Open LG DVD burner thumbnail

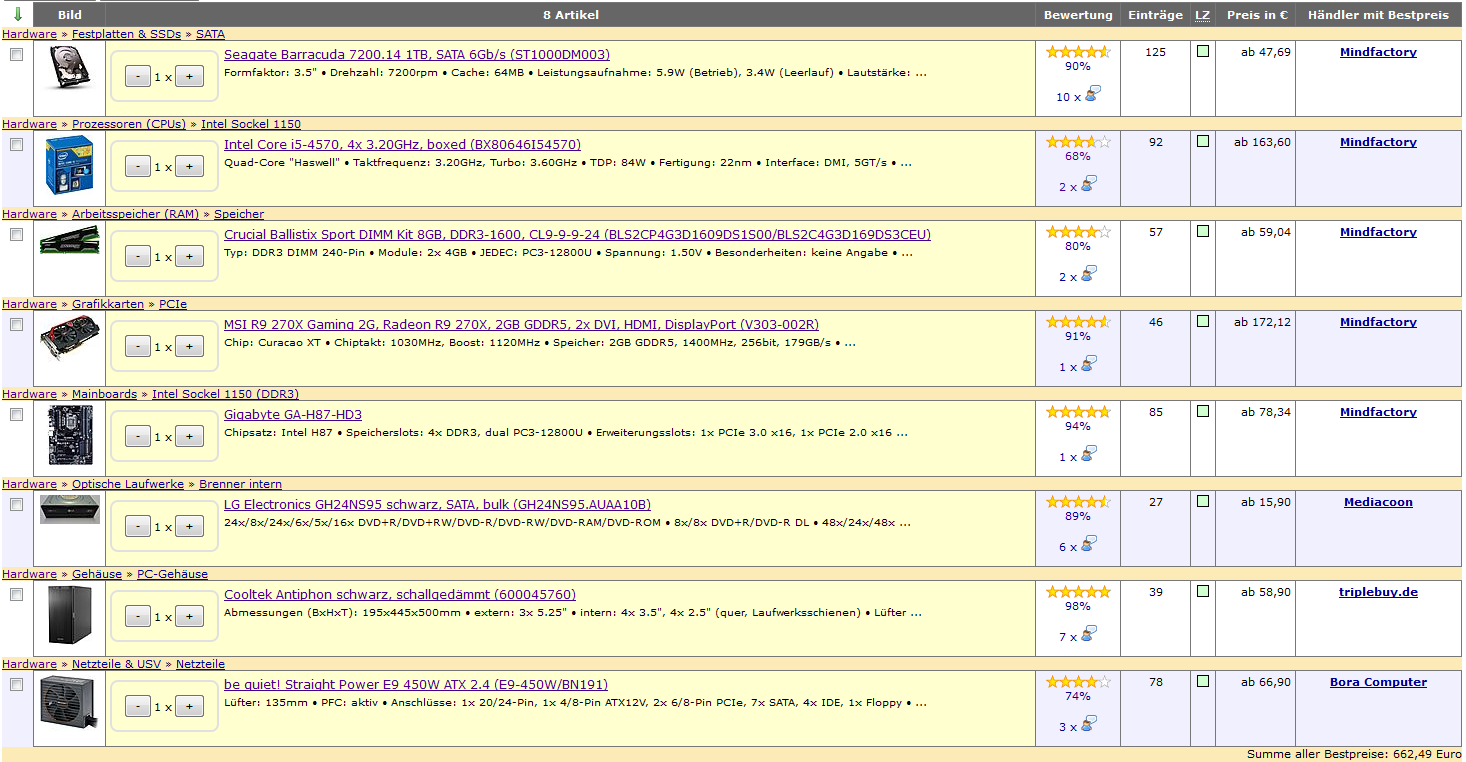point(69,509)
